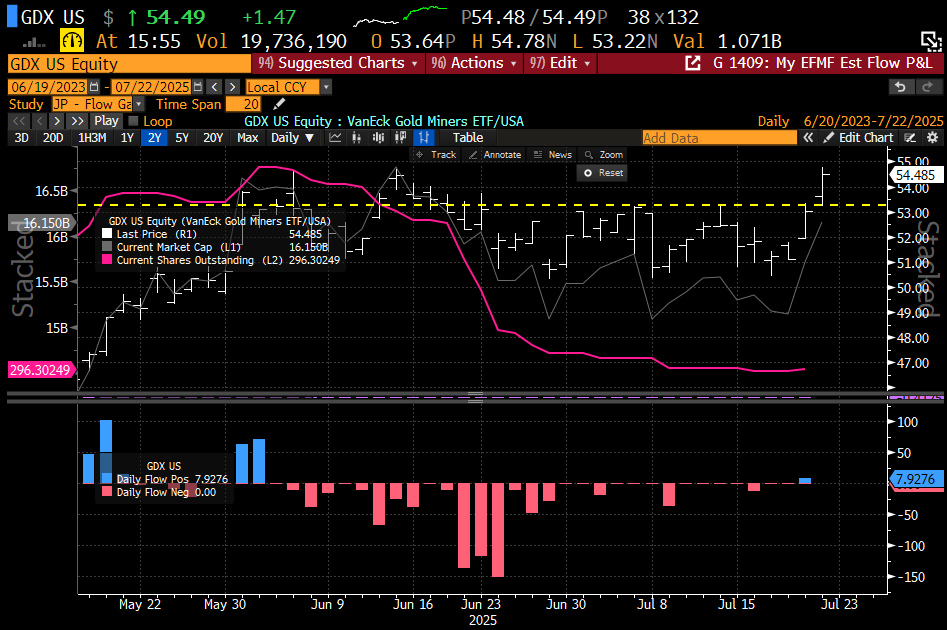Shift date range forward with right arrow
Screen dimensions: 947x630
pyautogui.click(x=233, y=87)
